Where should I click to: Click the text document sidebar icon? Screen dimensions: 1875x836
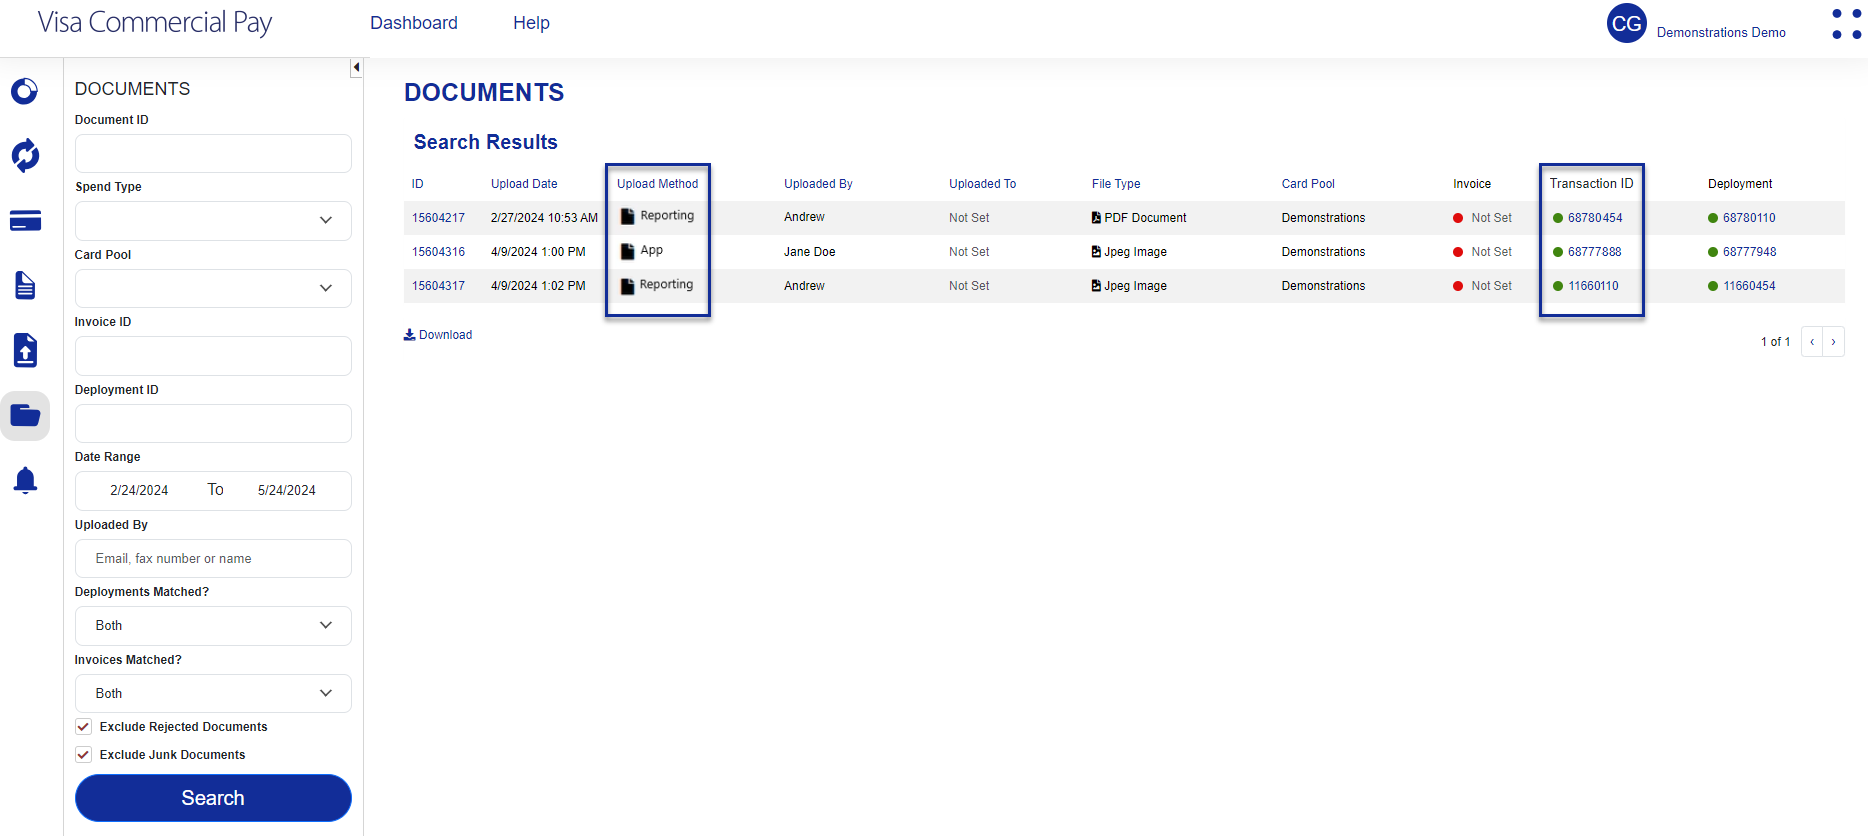click(x=25, y=286)
